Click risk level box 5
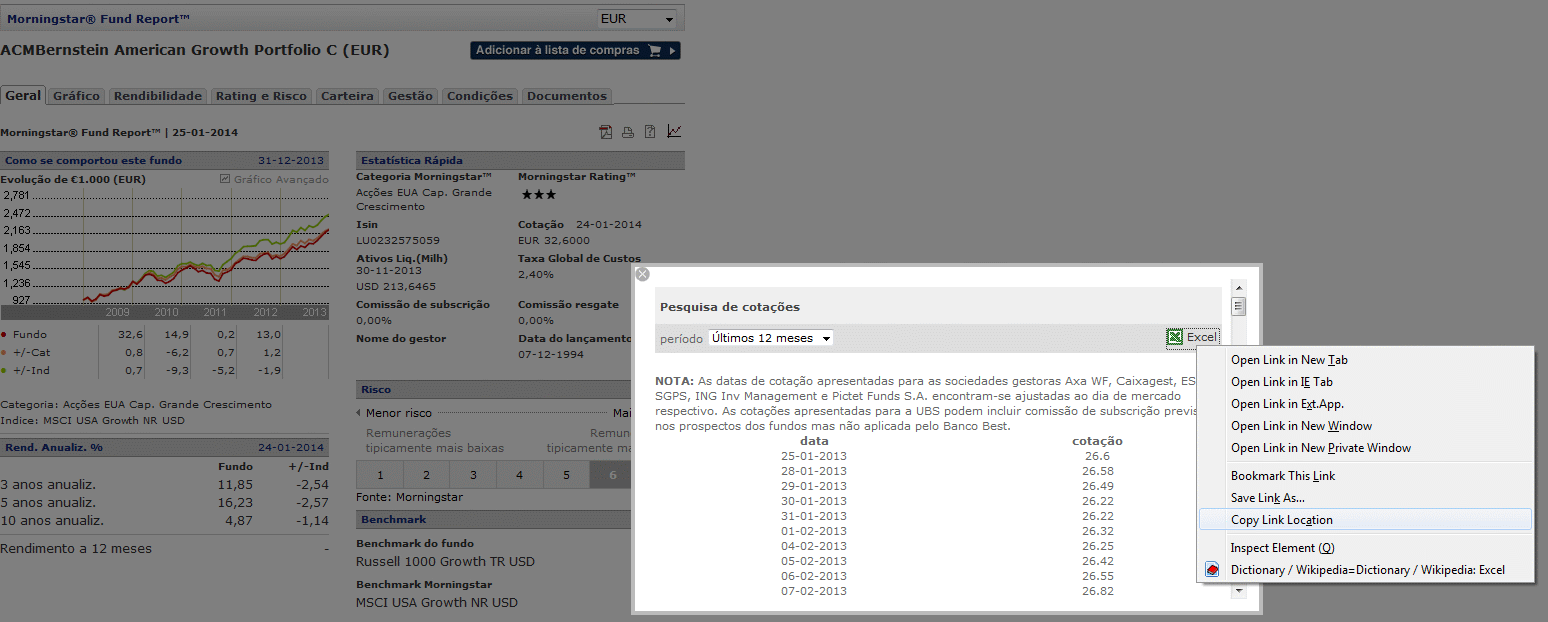The image size is (1548, 622). pos(566,475)
